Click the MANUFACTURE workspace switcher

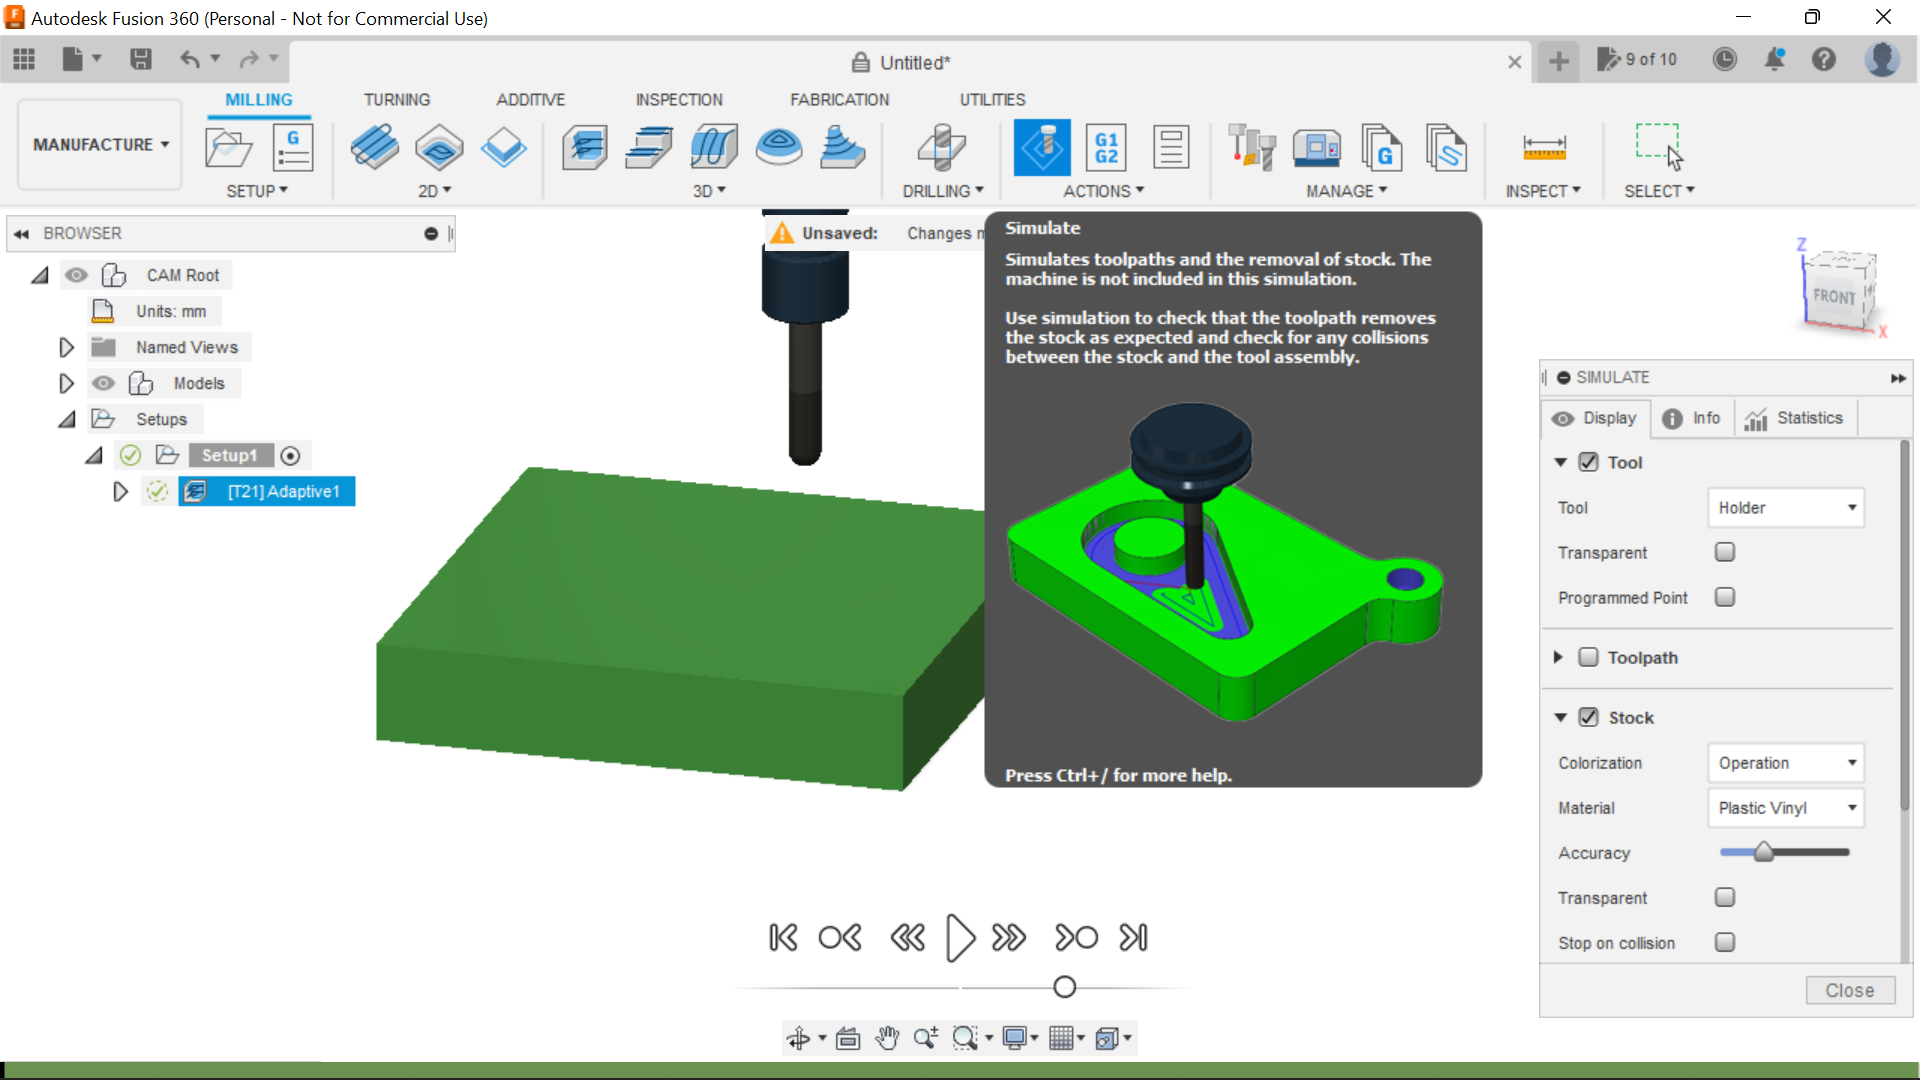coord(97,144)
